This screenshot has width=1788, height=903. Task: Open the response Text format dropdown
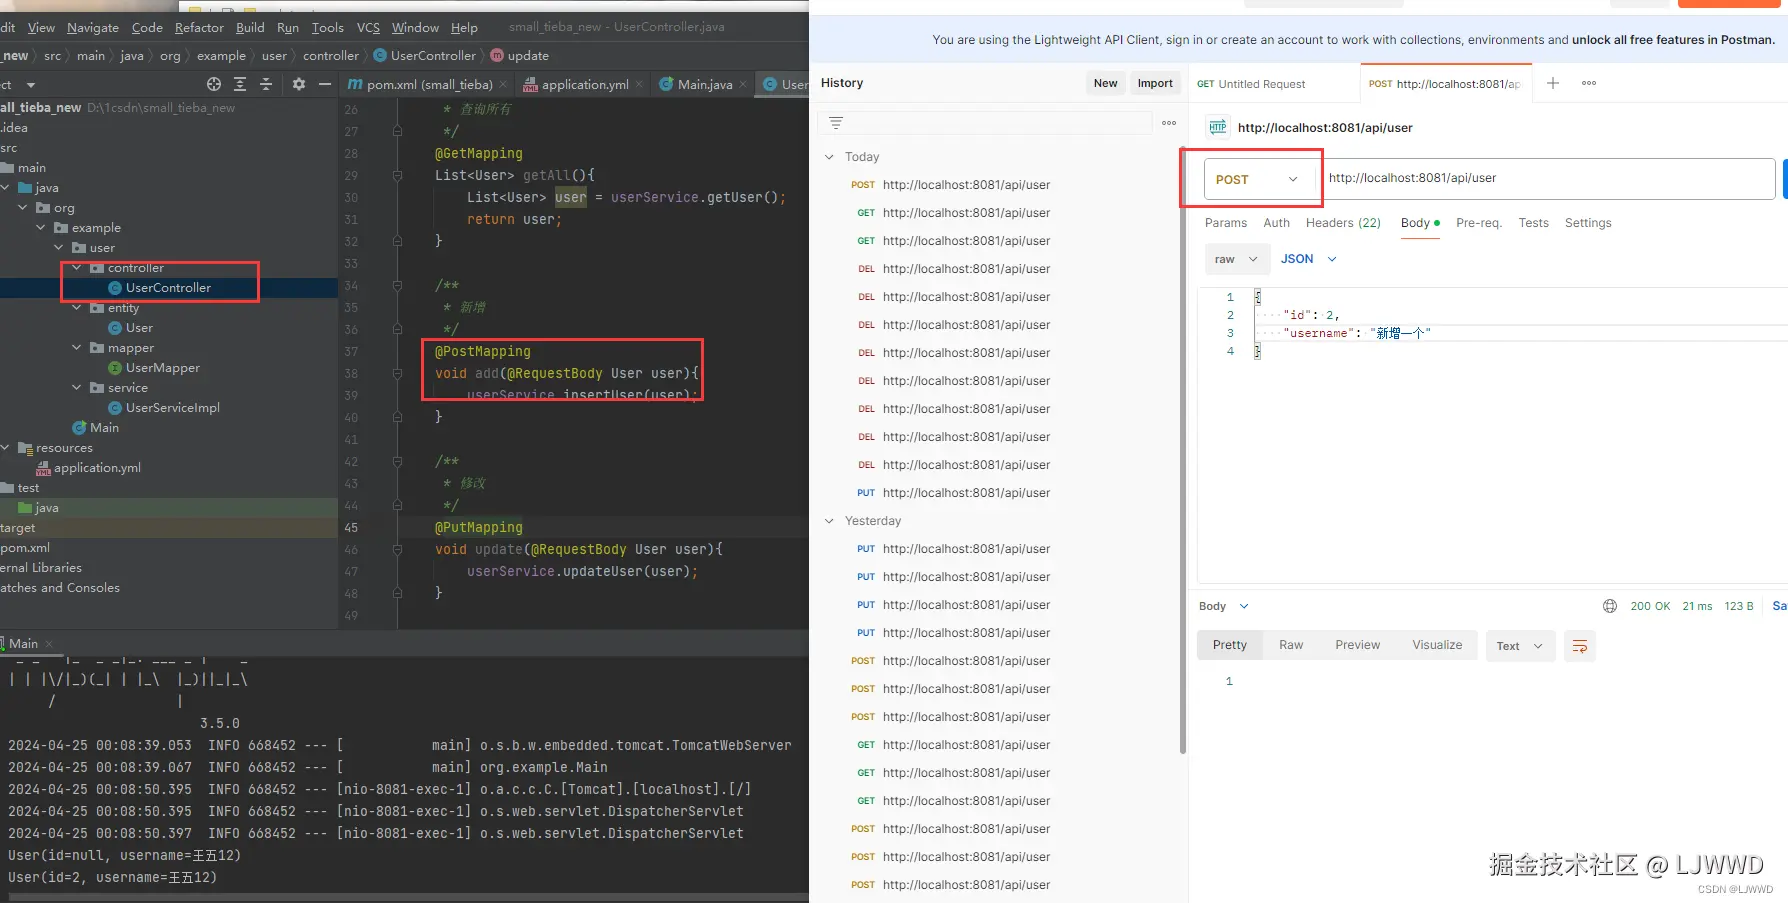(x=1520, y=646)
